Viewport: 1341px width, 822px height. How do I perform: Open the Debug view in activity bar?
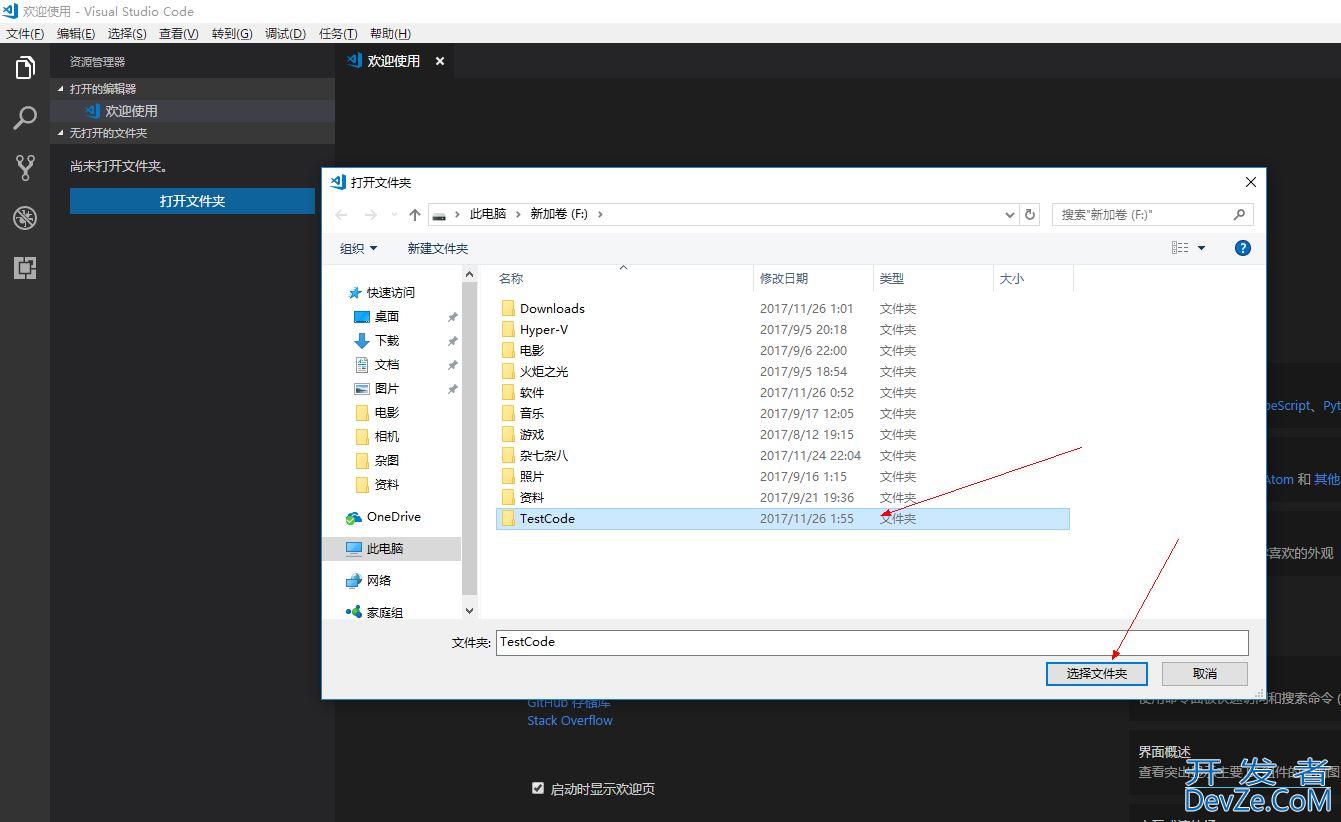(x=25, y=217)
